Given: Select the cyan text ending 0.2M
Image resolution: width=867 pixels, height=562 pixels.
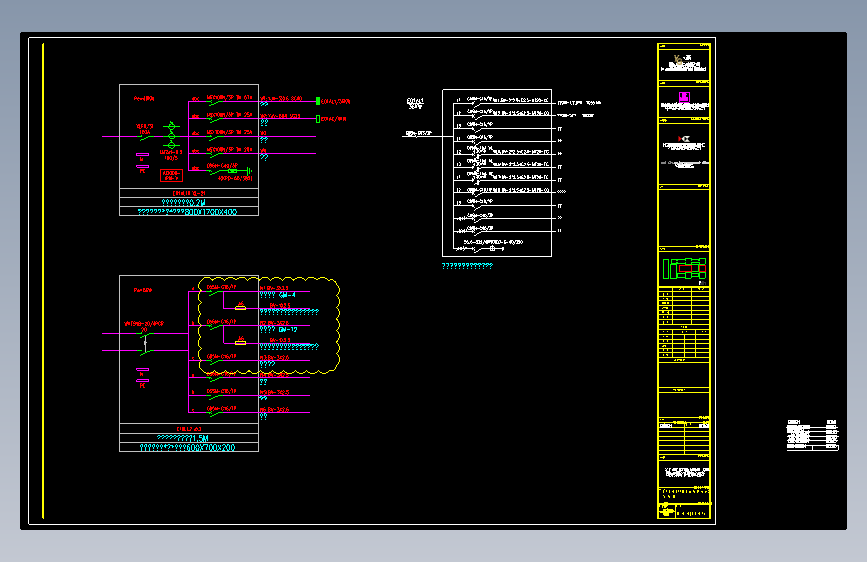Looking at the screenshot, I should (184, 202).
